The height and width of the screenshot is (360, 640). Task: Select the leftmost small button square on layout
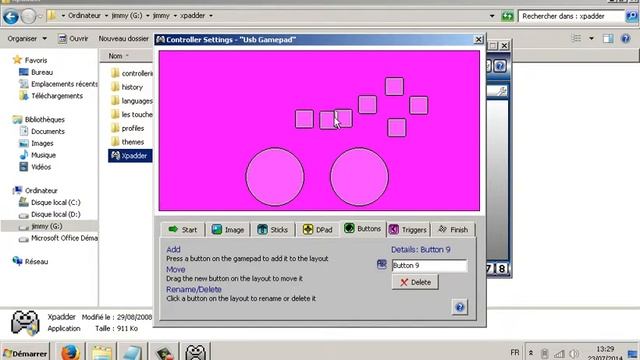click(304, 119)
